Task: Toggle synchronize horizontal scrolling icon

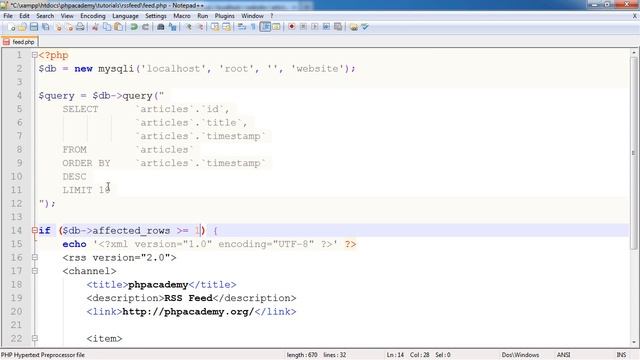Action: (226, 27)
